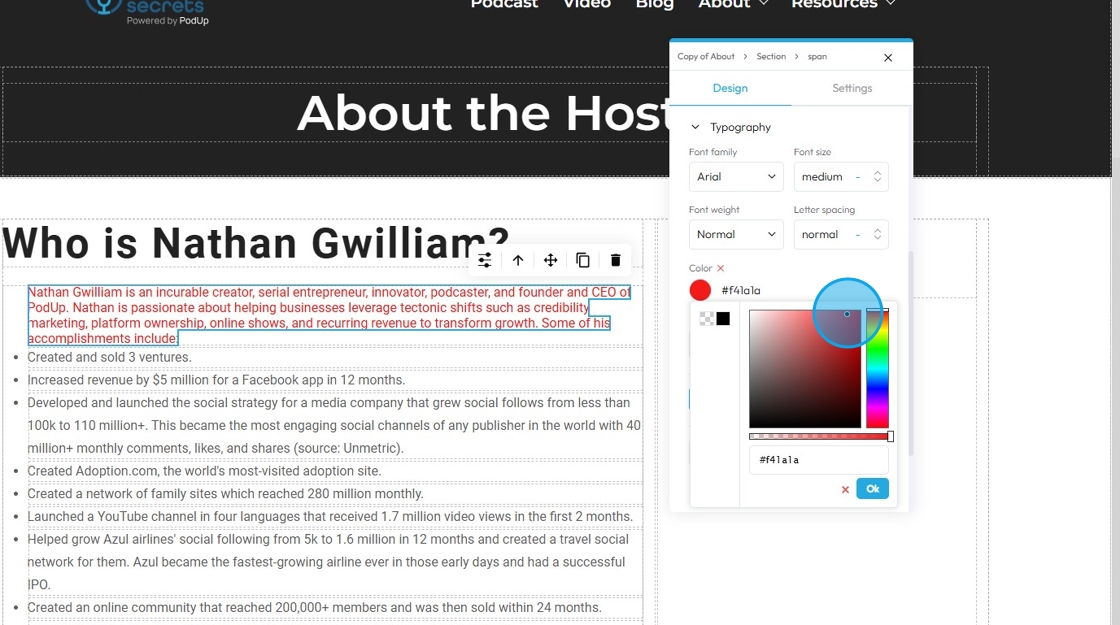1120x625 pixels.
Task: Click 'Created an online community' bullet
Action: (x=314, y=608)
